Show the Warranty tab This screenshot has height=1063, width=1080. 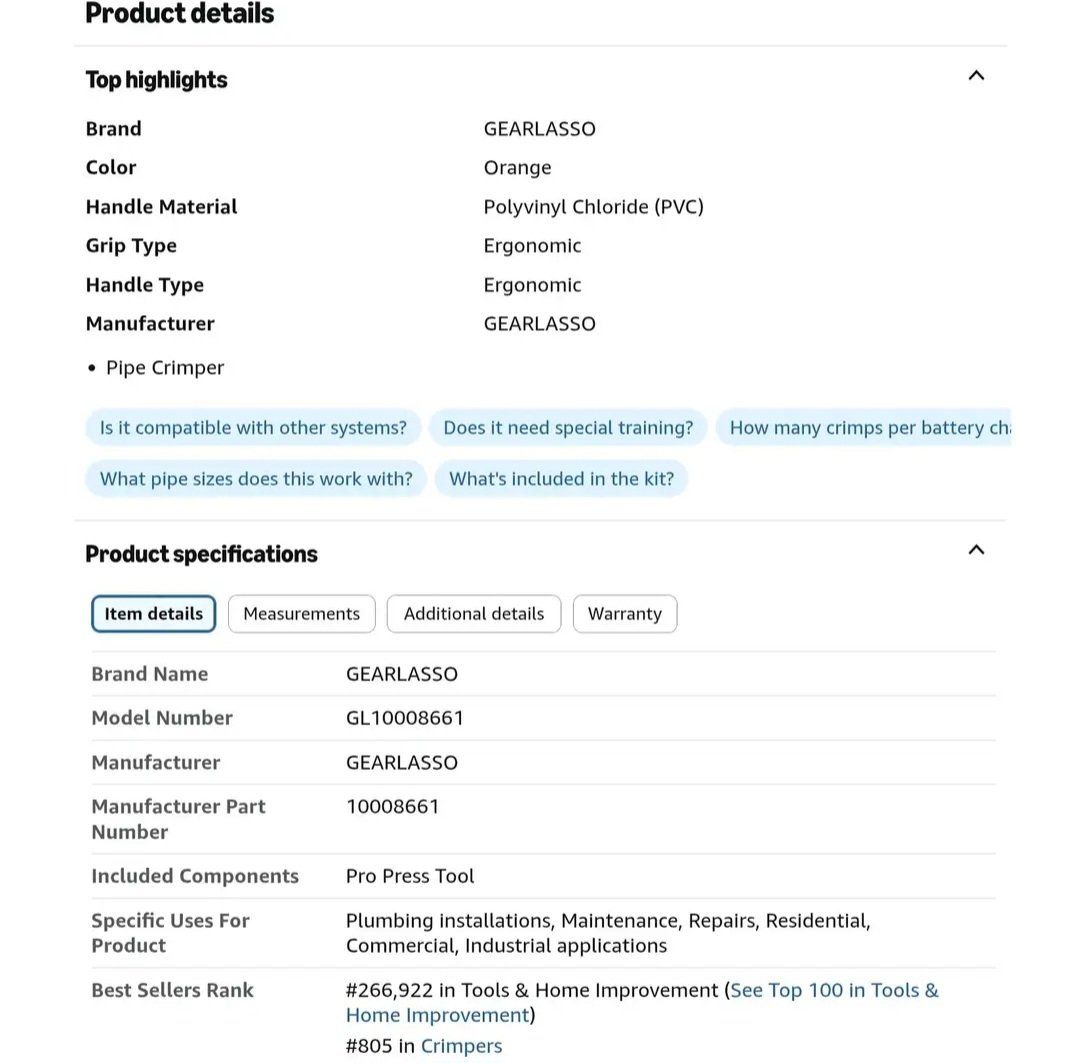click(624, 614)
